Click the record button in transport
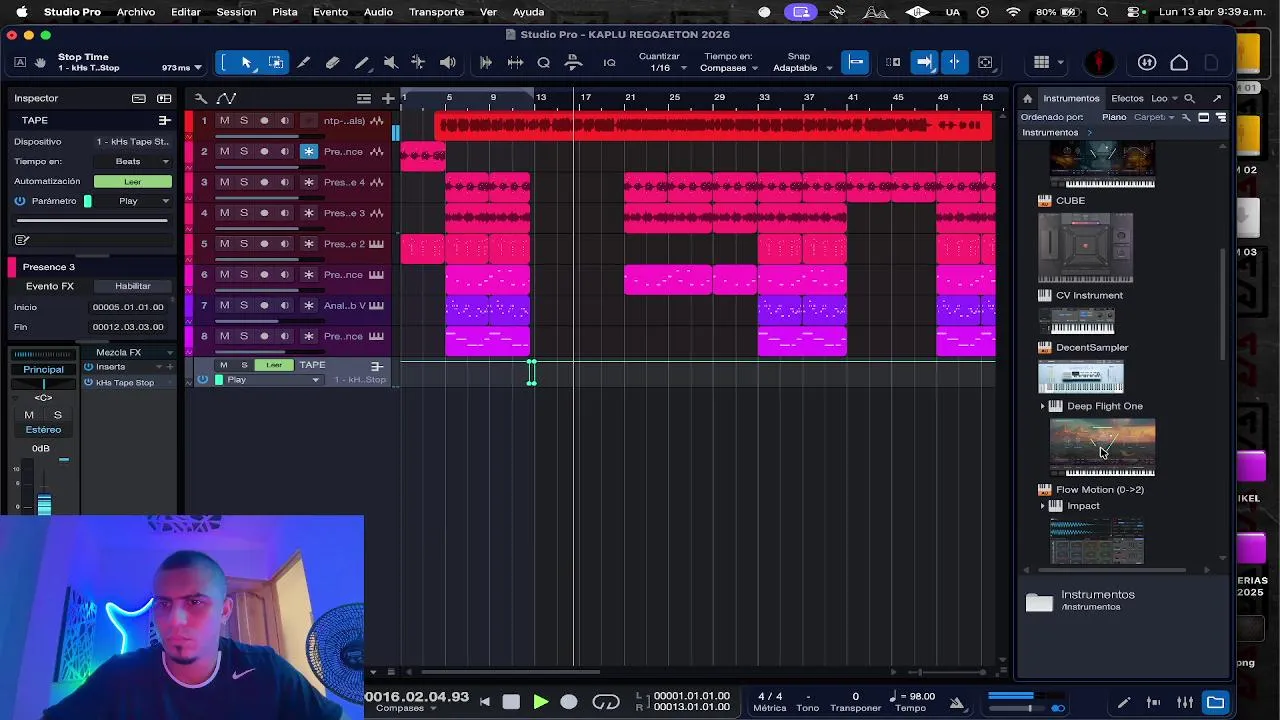This screenshot has width=1280, height=720. click(569, 702)
